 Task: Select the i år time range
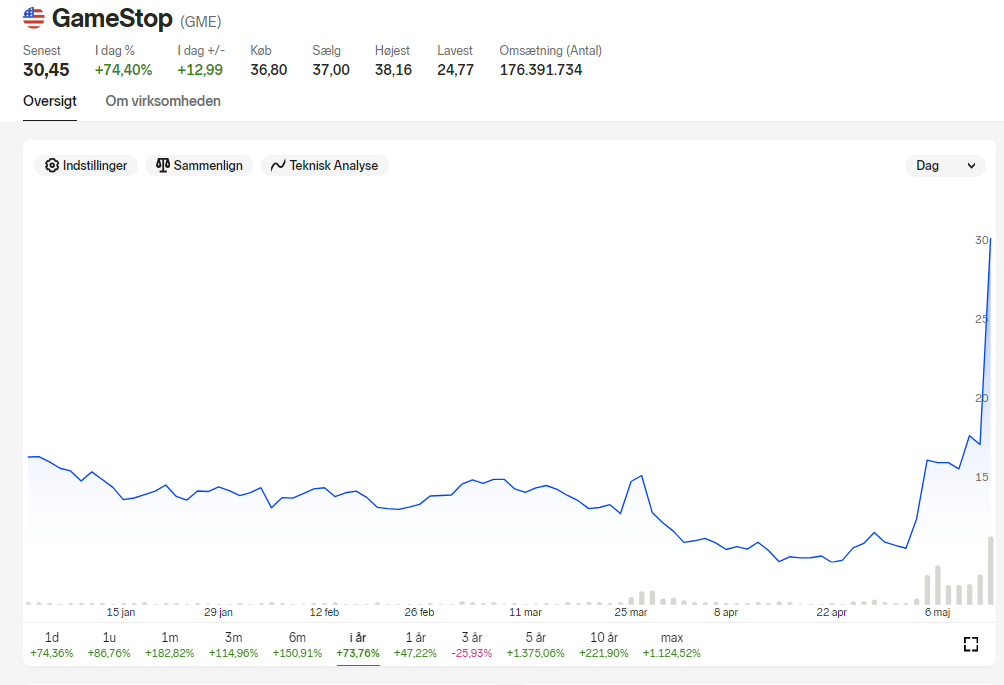tap(358, 645)
